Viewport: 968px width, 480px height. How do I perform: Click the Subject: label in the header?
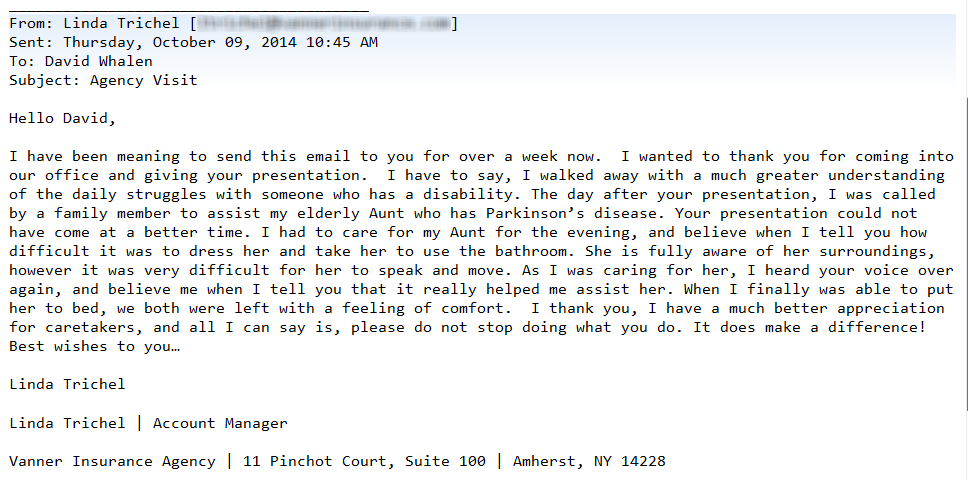(x=45, y=80)
